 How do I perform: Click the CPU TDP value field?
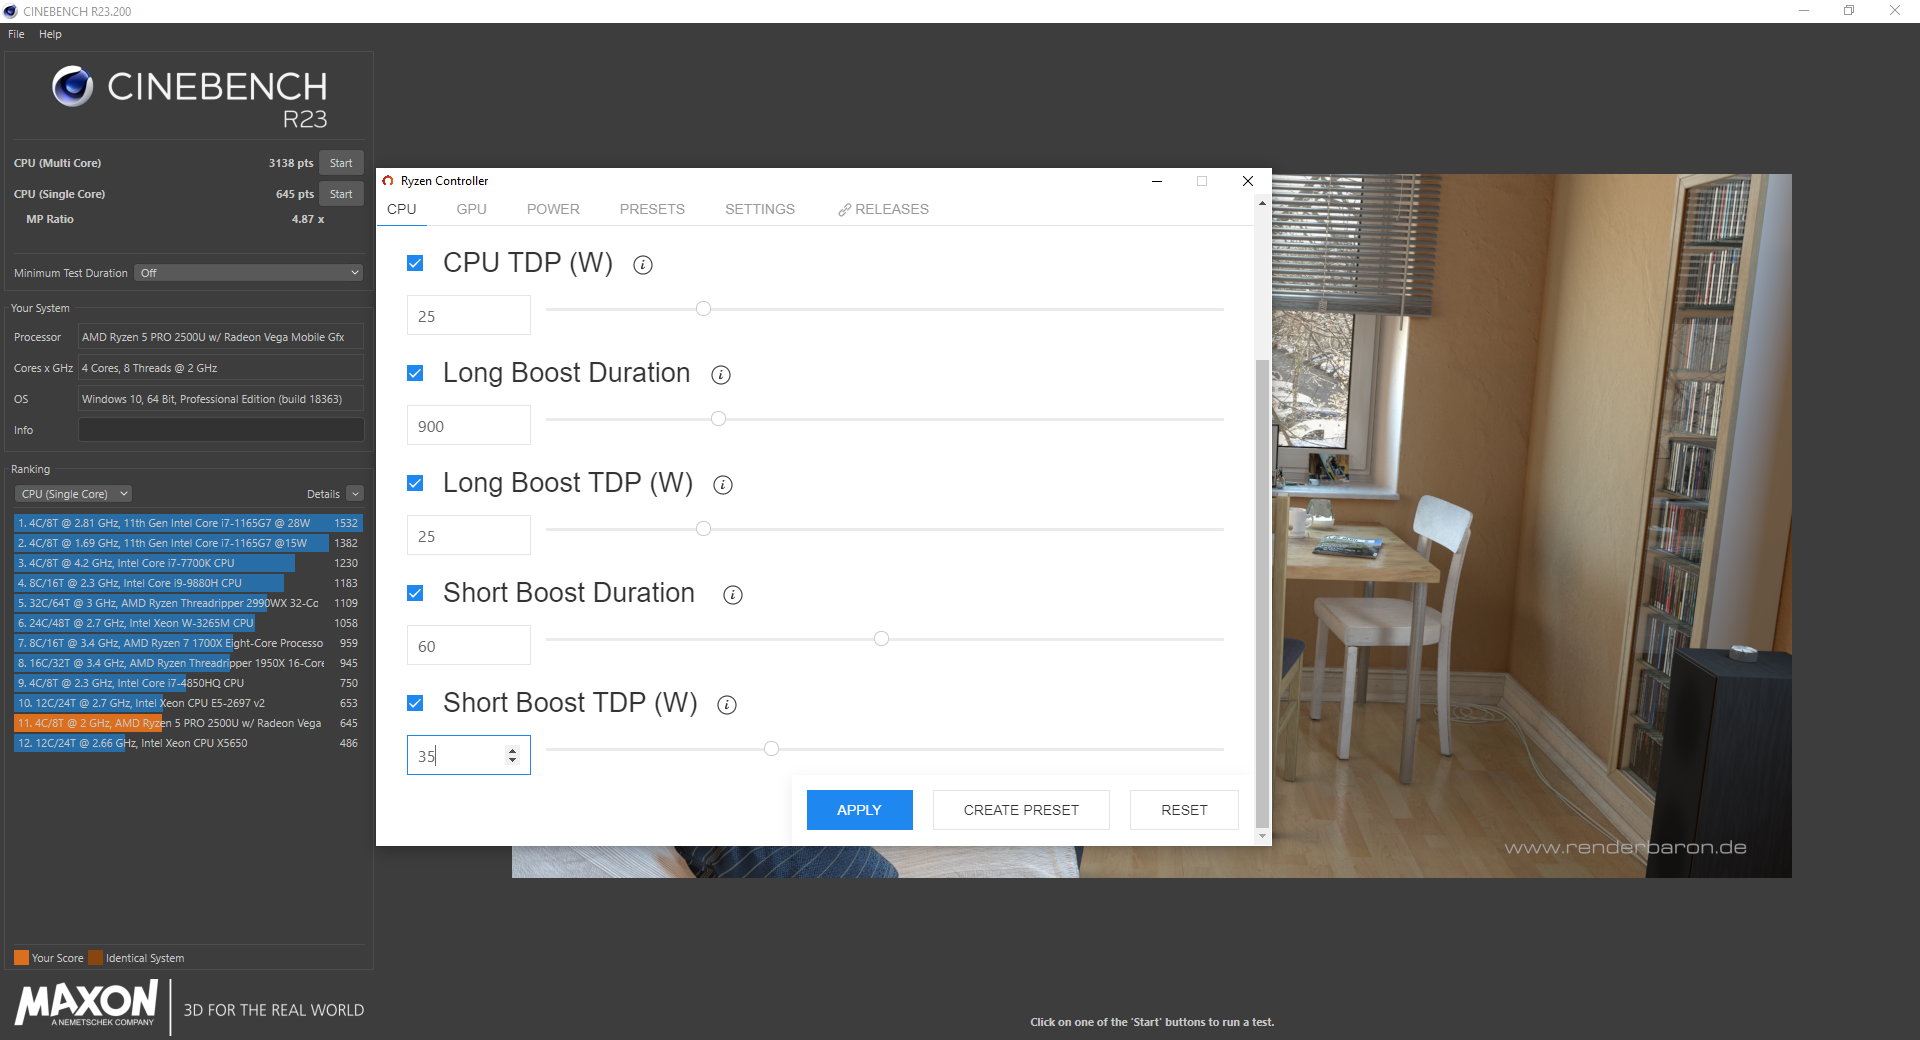pos(468,316)
